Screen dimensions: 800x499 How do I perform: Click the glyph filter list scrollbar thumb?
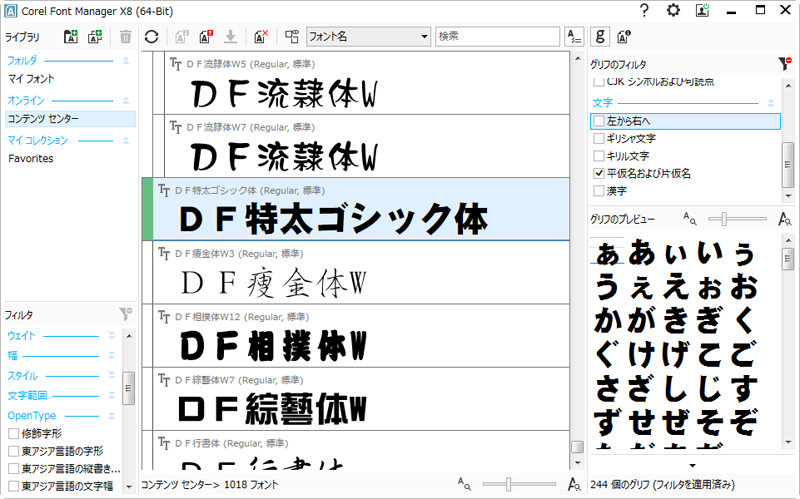pos(788,165)
